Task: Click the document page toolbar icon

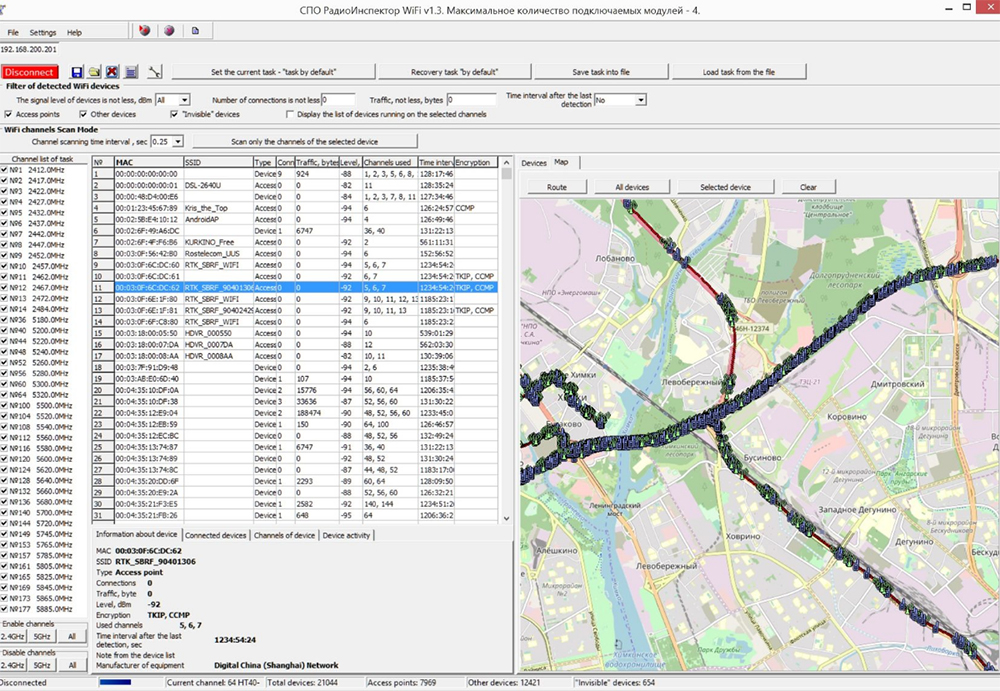Action: pos(195,31)
